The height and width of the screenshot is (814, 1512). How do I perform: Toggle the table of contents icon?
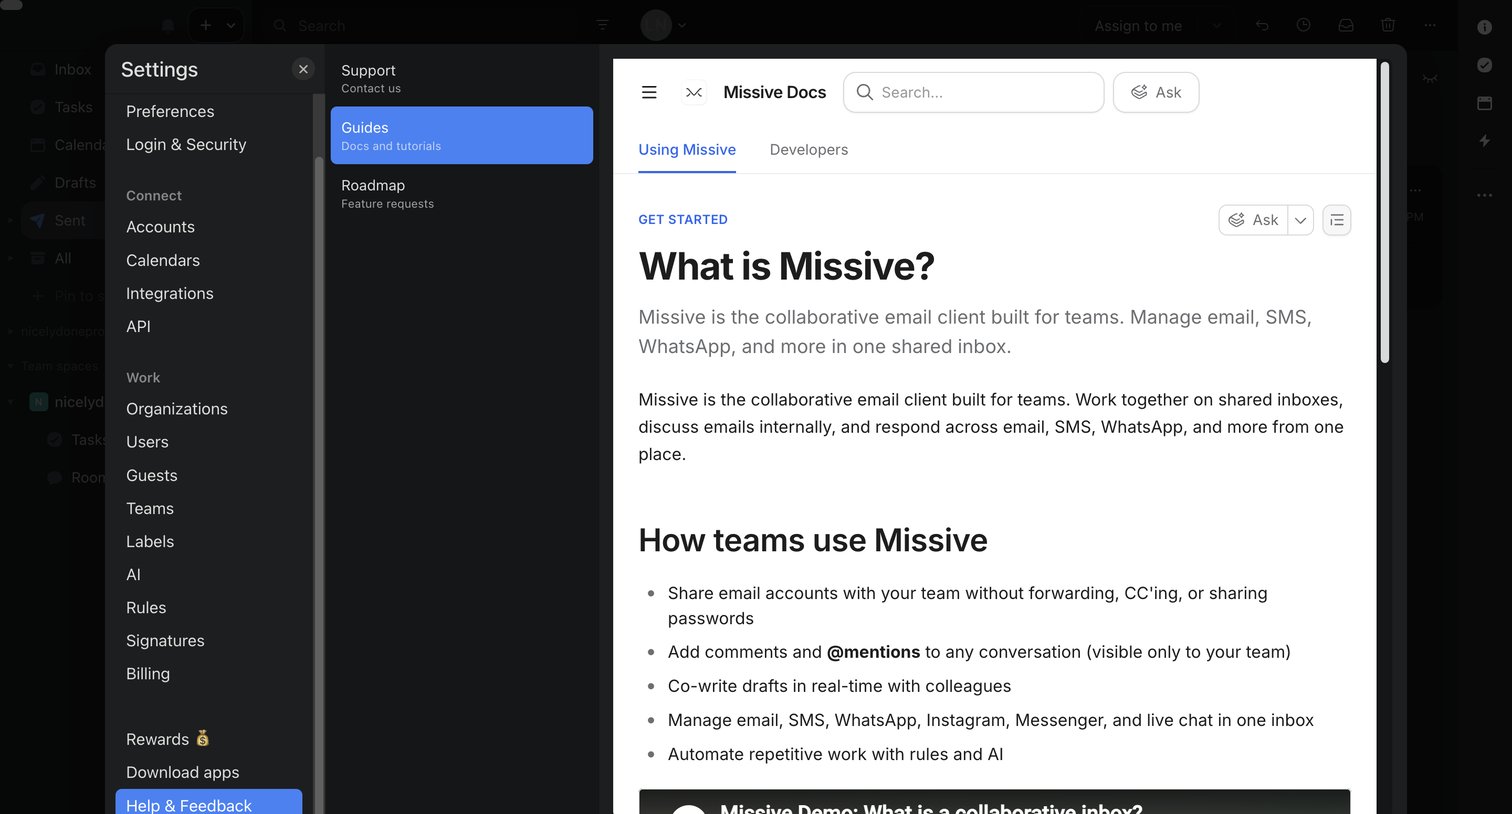point(1337,220)
